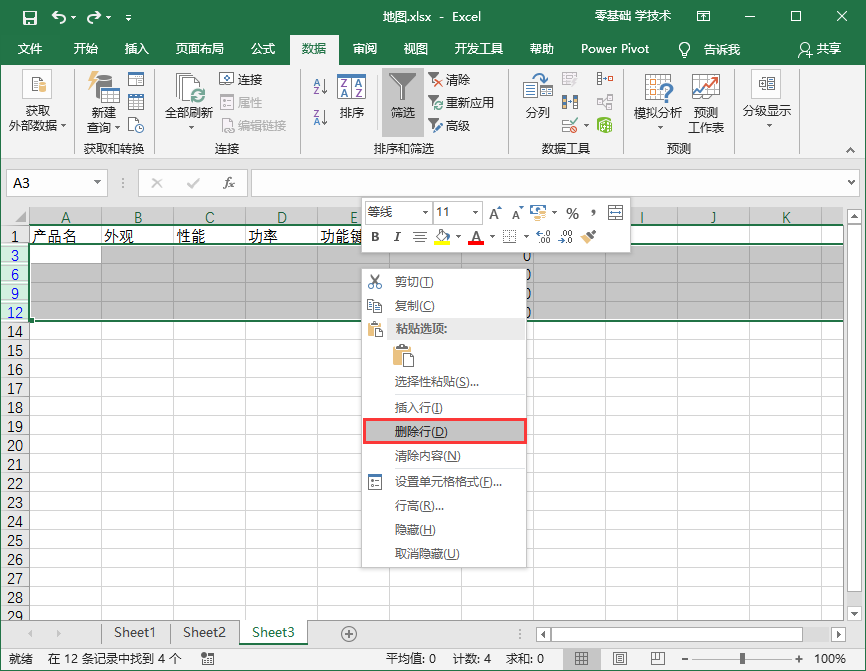Expand the fill color dropdown arrow
Screen dimensions: 866x671
pos(456,236)
